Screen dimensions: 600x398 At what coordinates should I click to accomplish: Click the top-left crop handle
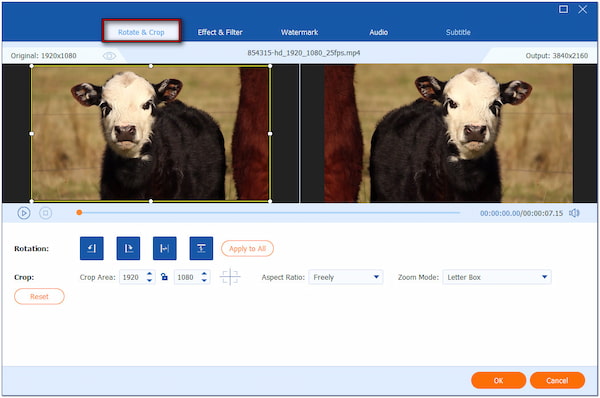pos(31,66)
